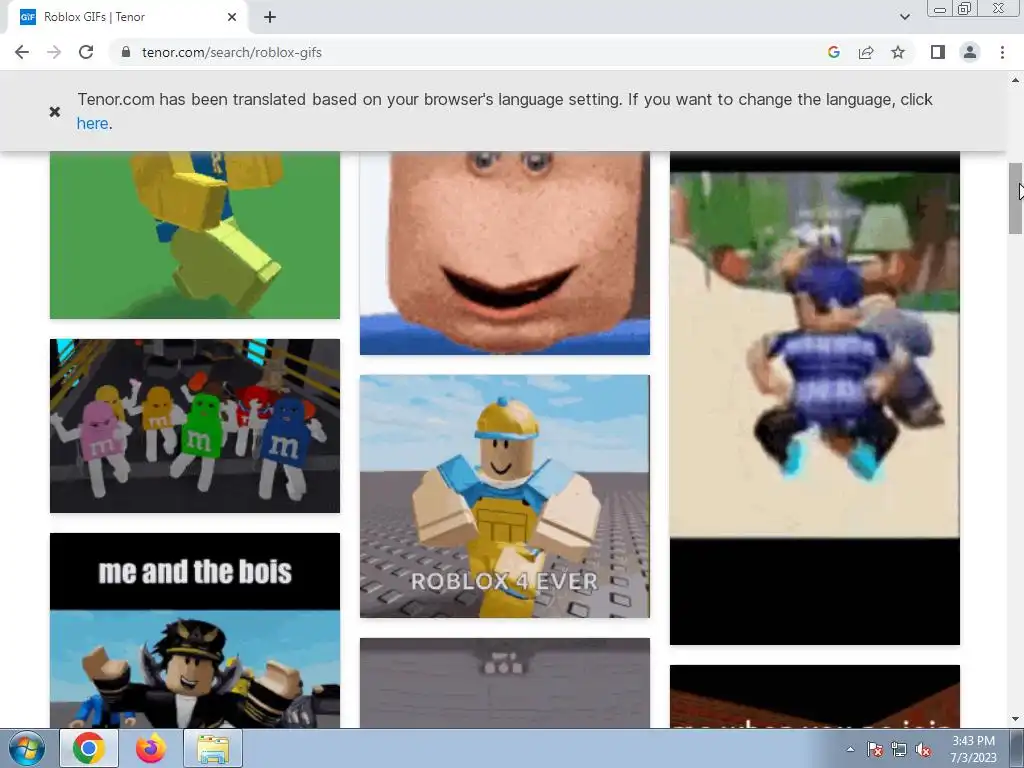
Task: Open the Windows Start menu
Action: click(x=27, y=748)
